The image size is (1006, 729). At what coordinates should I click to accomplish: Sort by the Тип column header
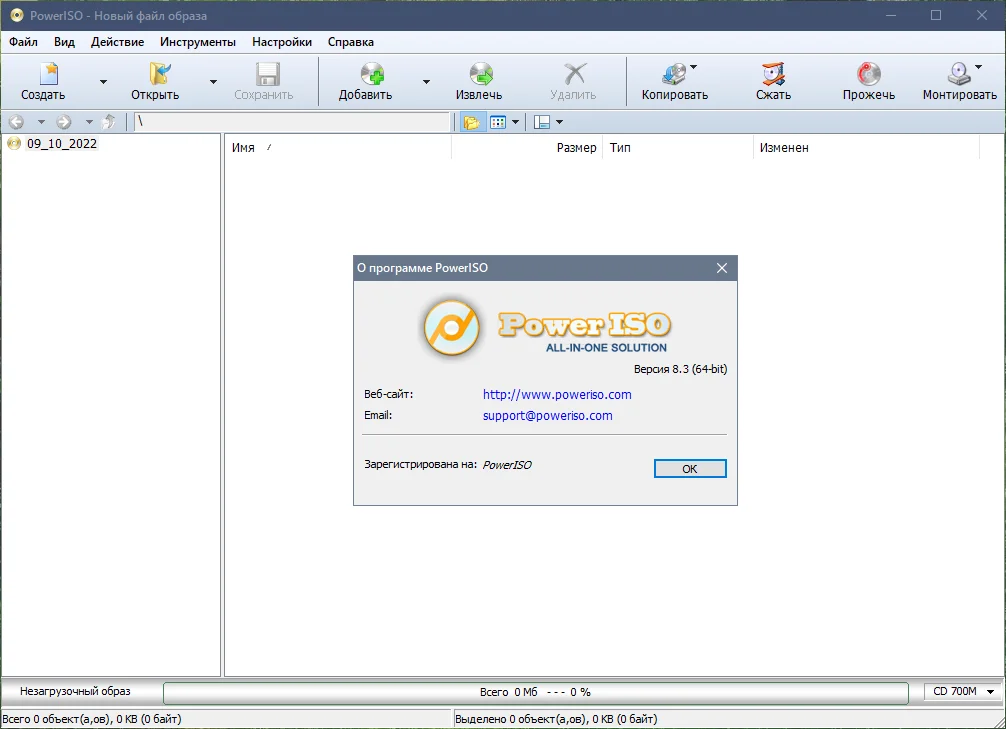[x=678, y=148]
